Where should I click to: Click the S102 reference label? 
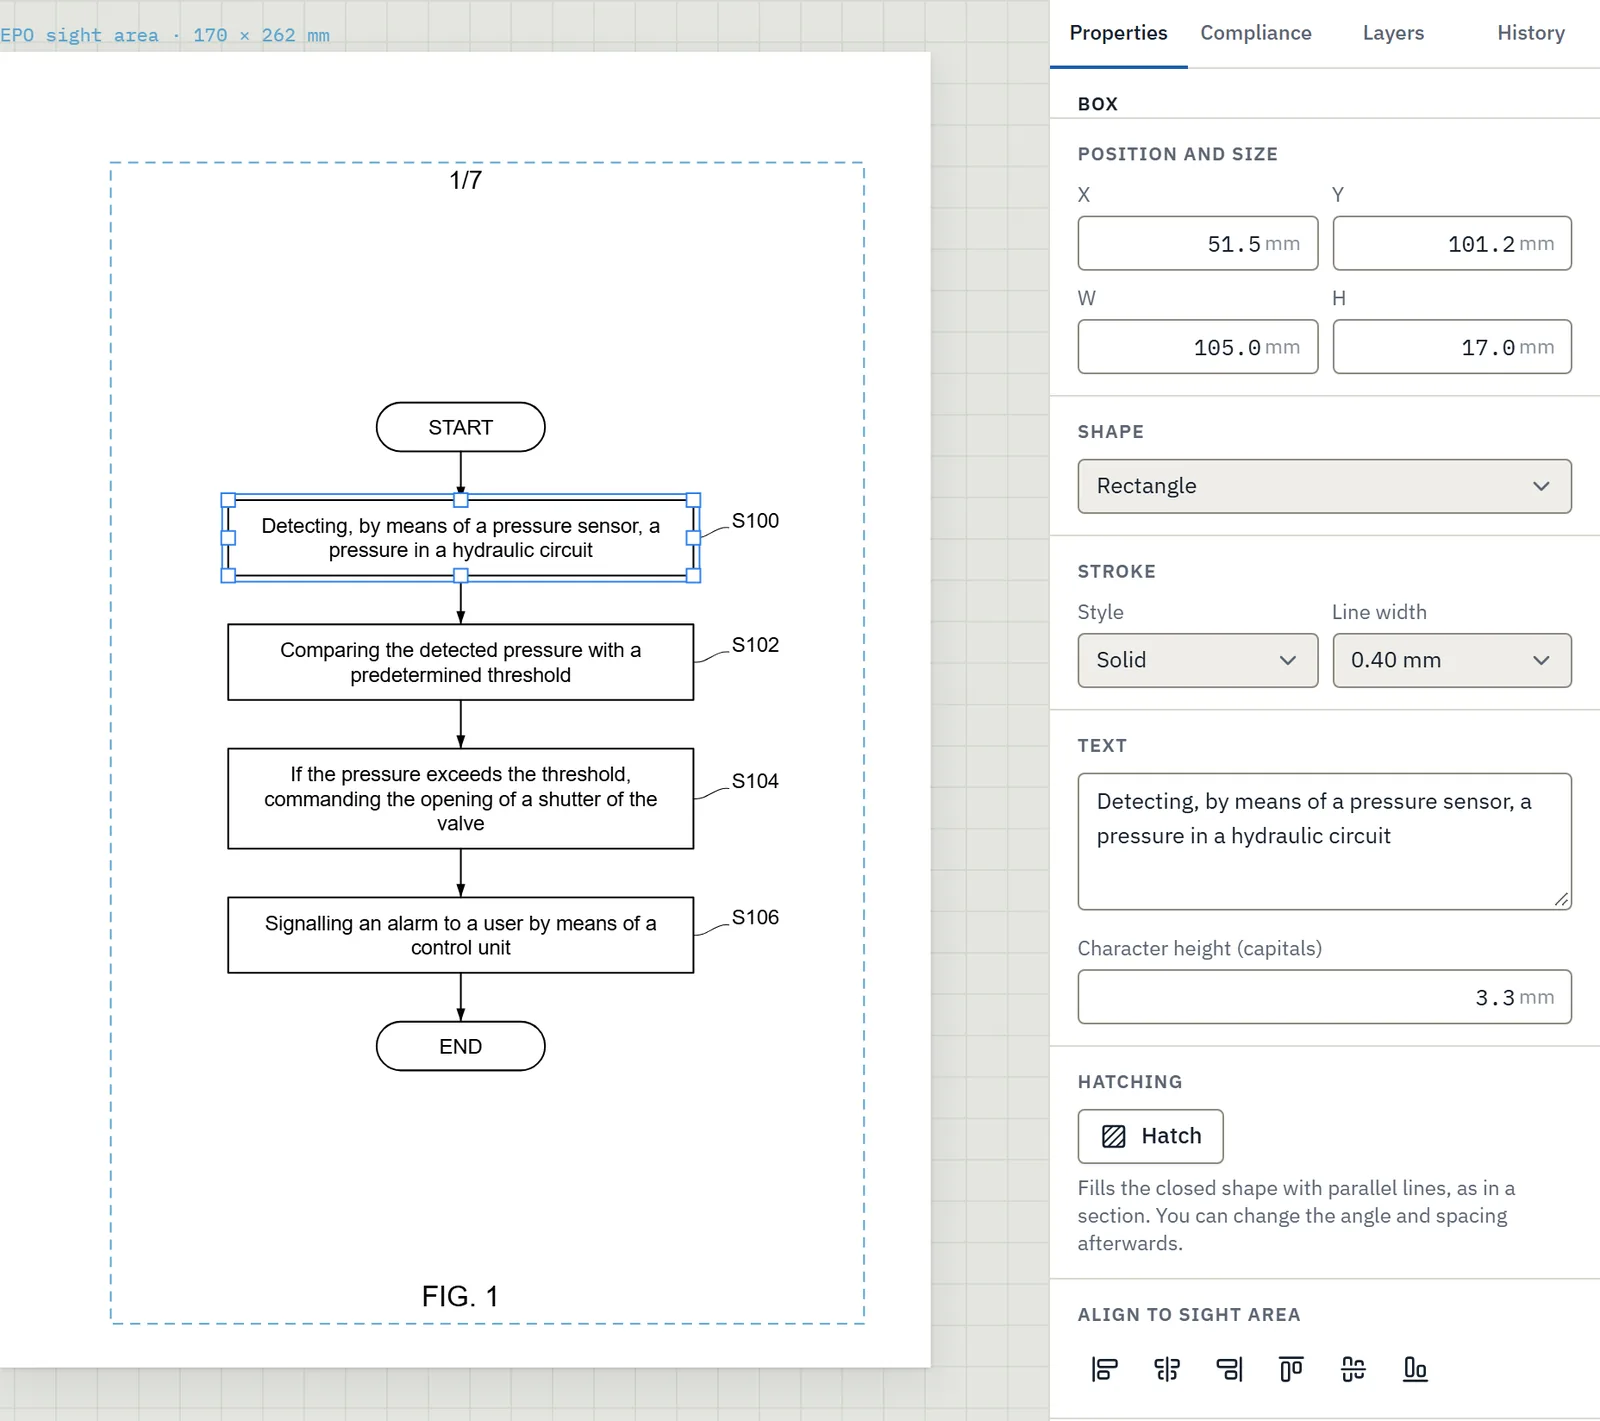(755, 645)
